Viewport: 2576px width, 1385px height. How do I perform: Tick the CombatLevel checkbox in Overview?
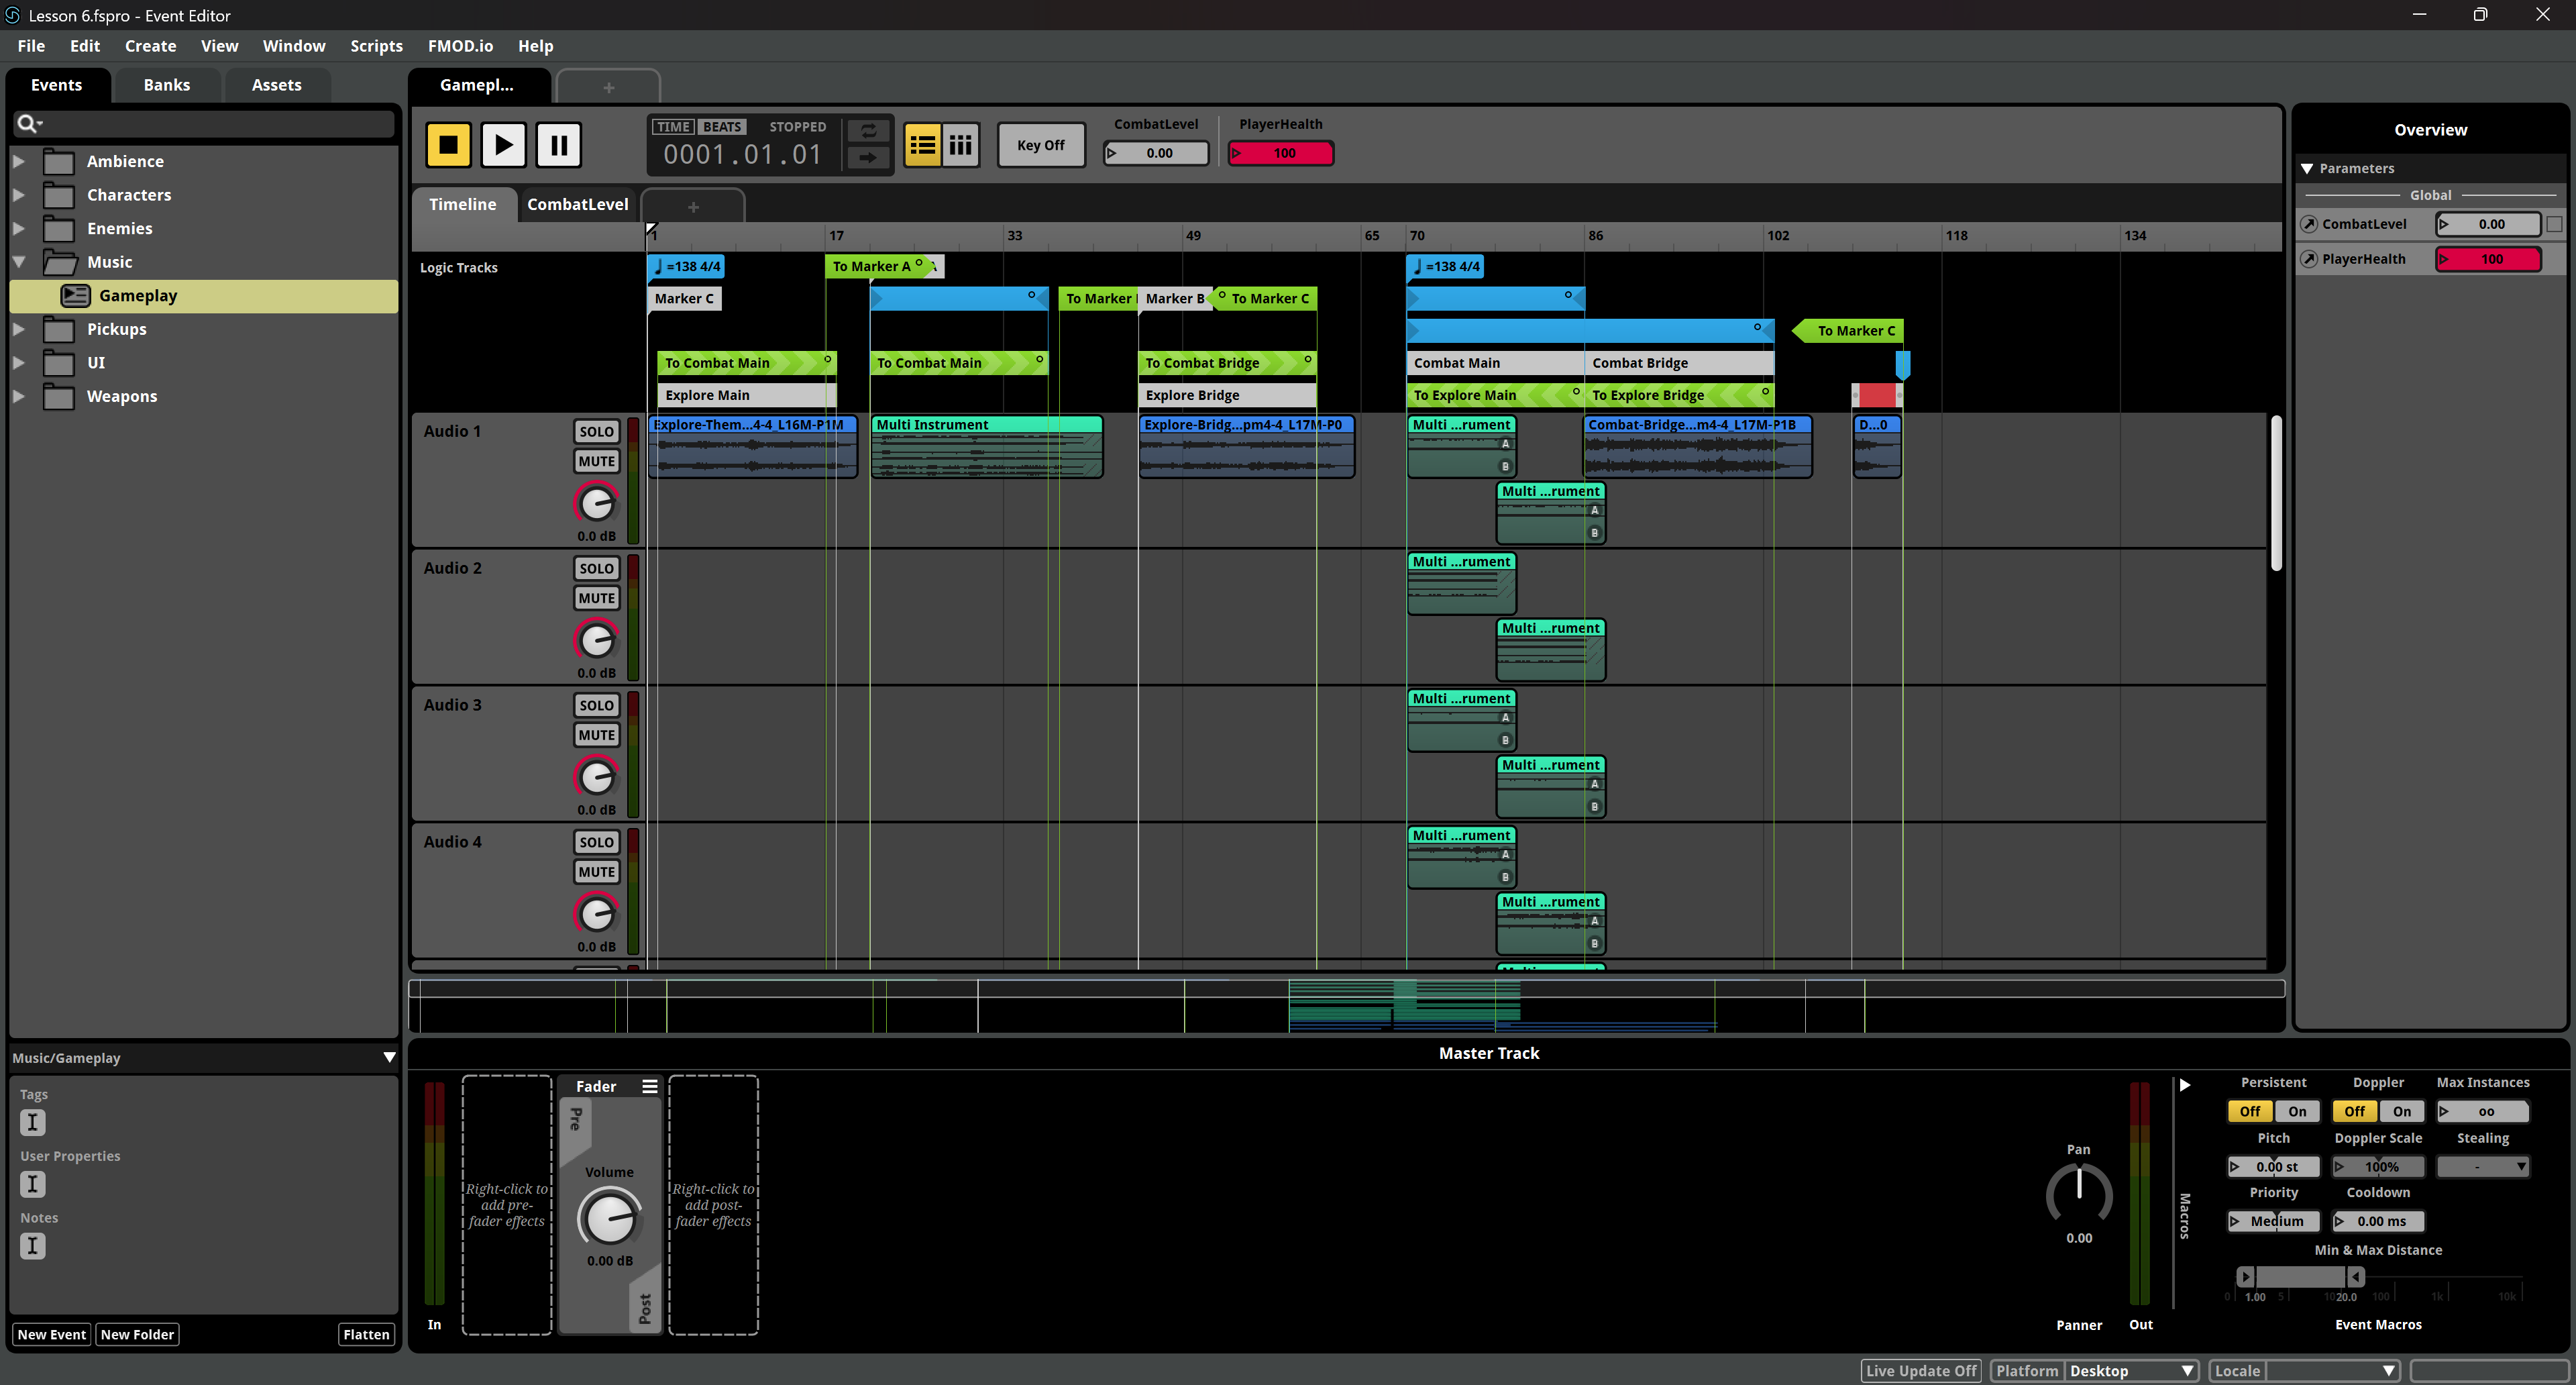2554,224
